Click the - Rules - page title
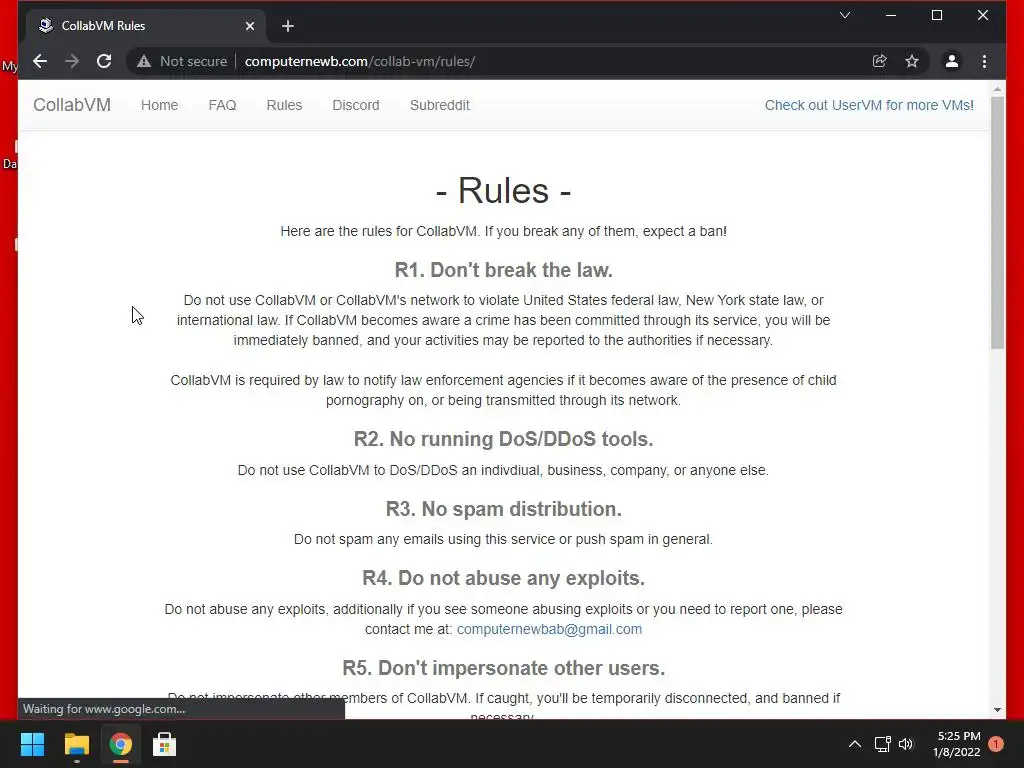 click(x=504, y=191)
